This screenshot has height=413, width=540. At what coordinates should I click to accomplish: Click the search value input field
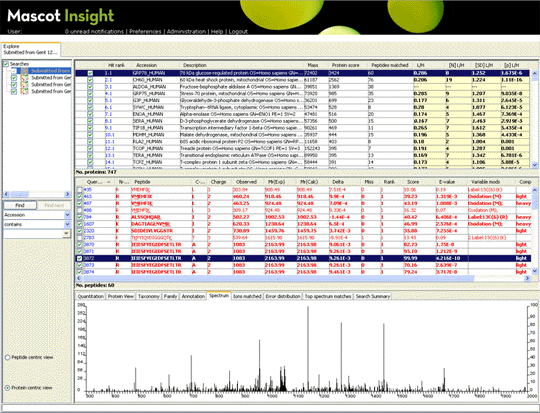pos(33,234)
